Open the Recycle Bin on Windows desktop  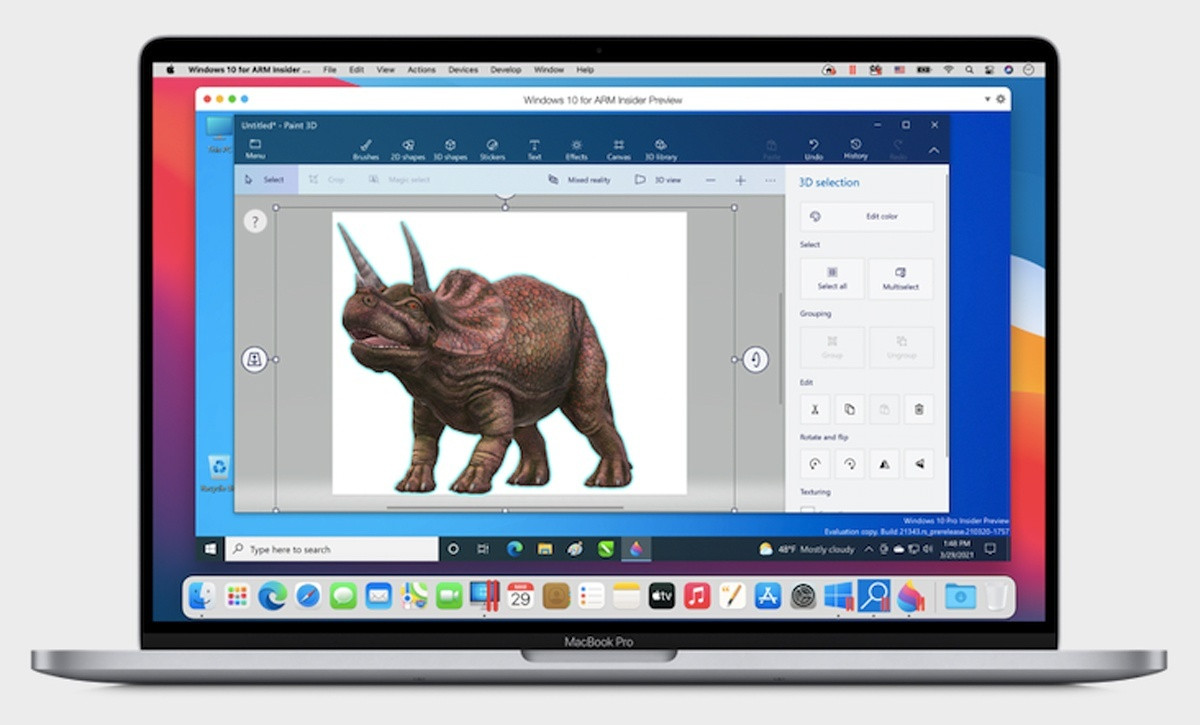pyautogui.click(x=219, y=472)
